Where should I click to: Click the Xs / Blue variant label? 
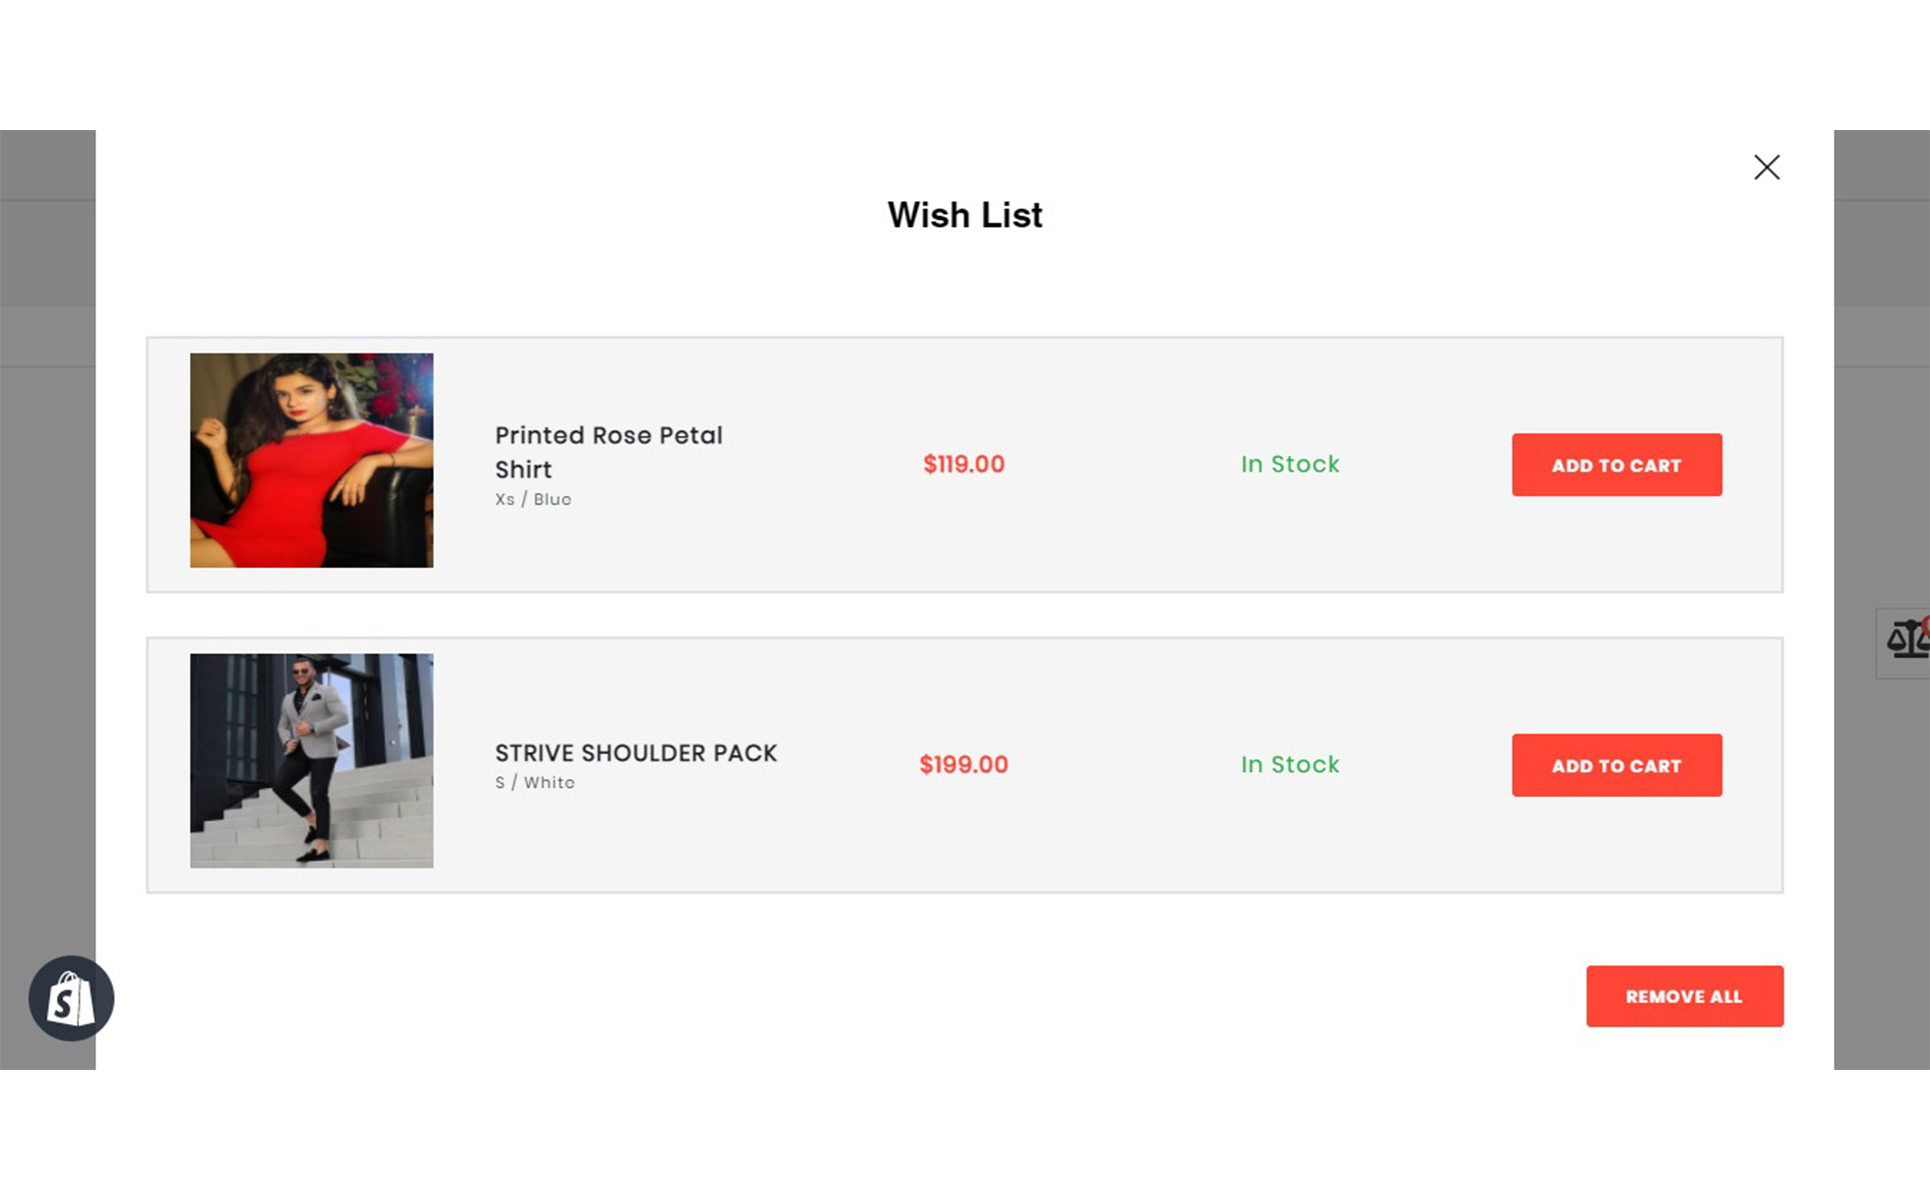533,499
